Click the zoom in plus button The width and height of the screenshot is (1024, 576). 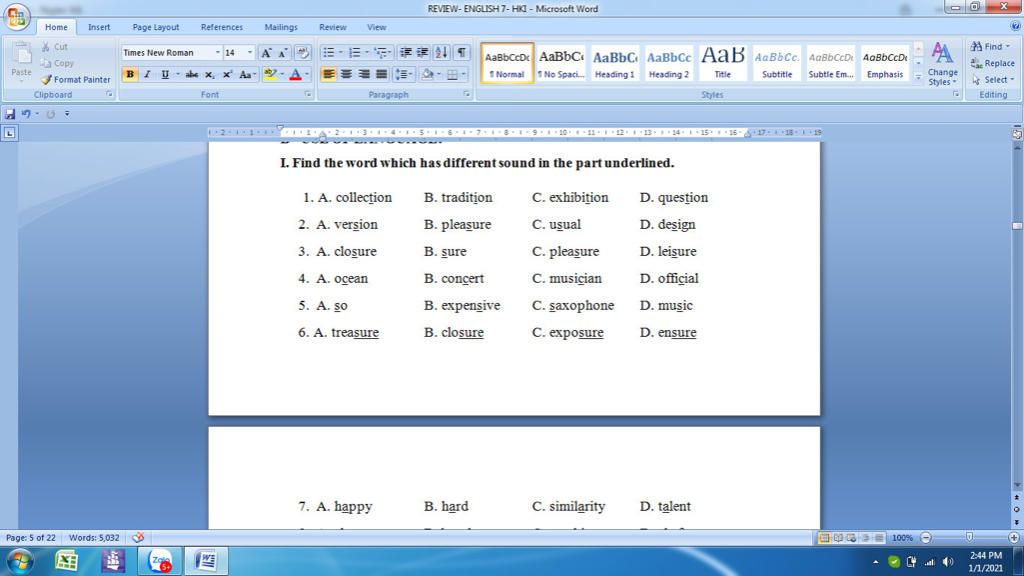pyautogui.click(x=1014, y=537)
